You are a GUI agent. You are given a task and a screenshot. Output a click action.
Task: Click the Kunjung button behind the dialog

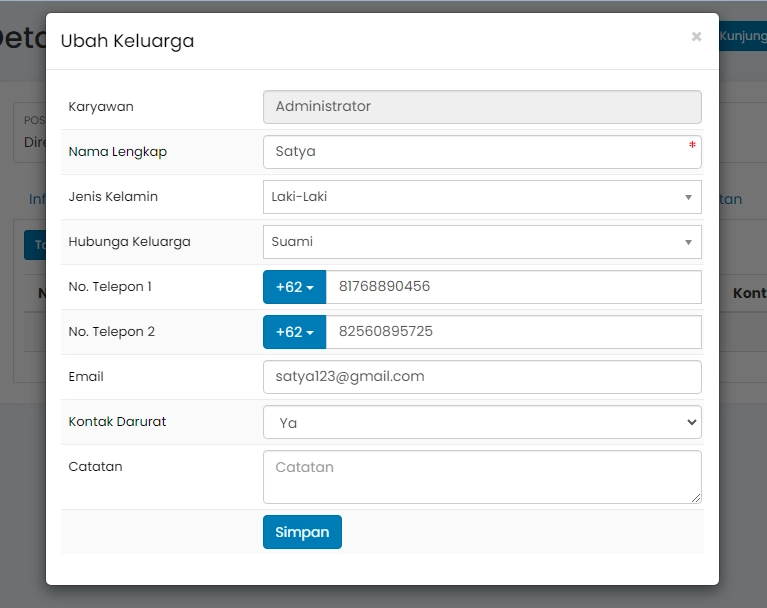pyautogui.click(x=742, y=36)
